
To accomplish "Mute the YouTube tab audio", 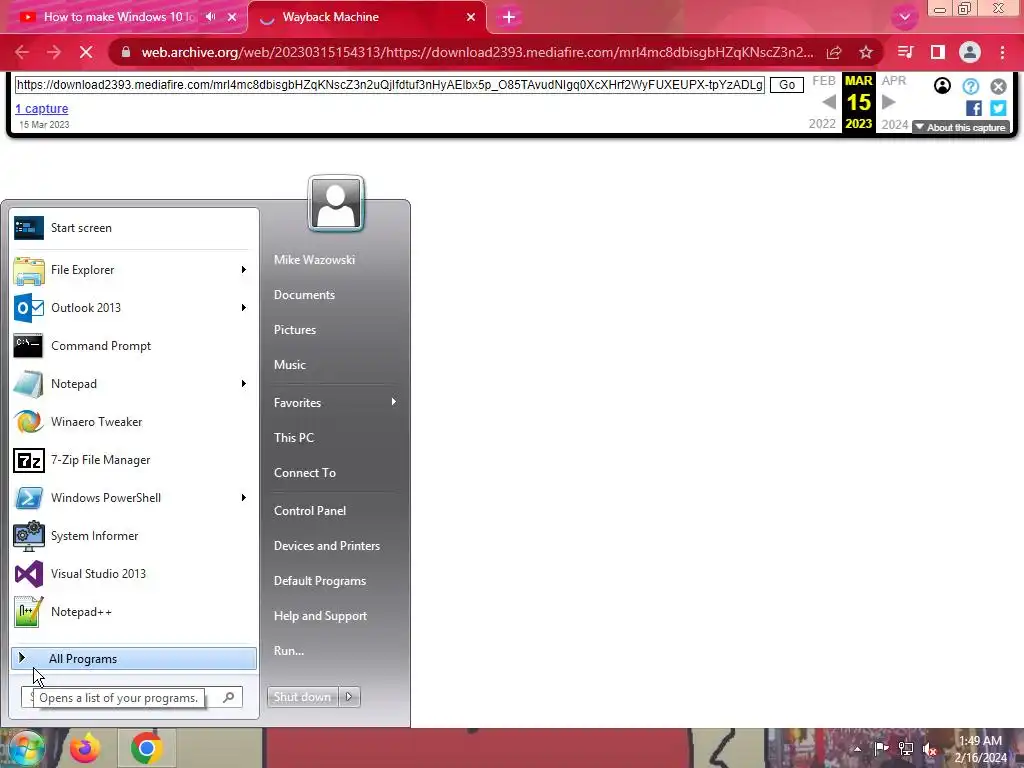I will tap(210, 17).
